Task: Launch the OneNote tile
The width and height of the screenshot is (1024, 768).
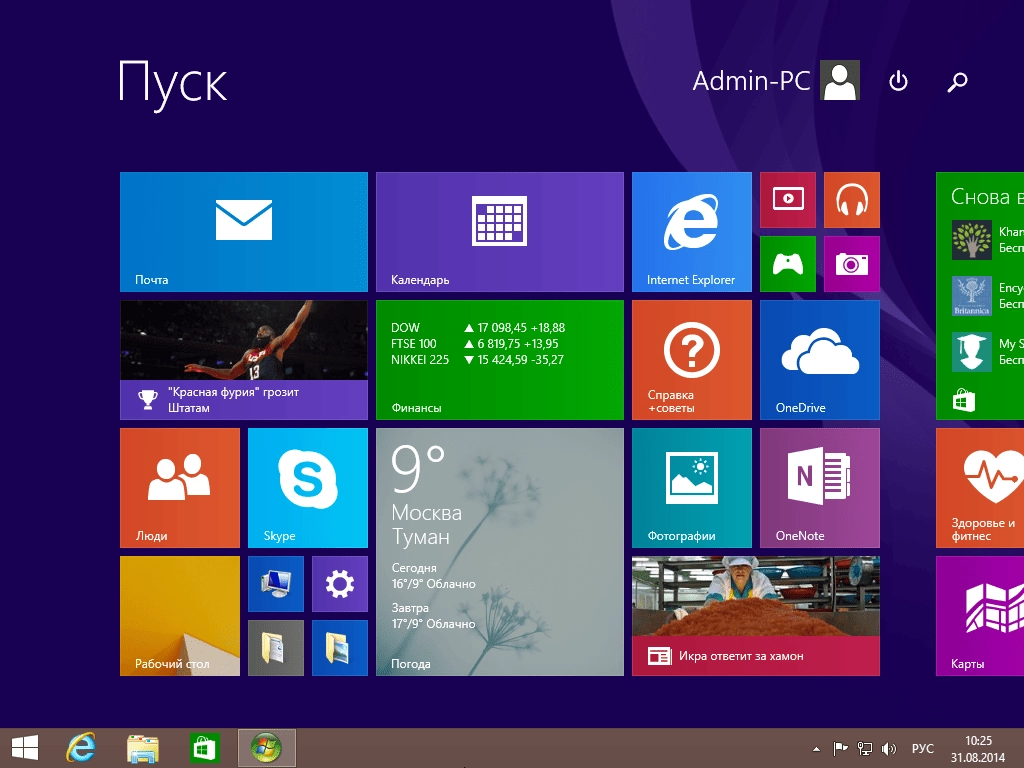Action: [820, 488]
